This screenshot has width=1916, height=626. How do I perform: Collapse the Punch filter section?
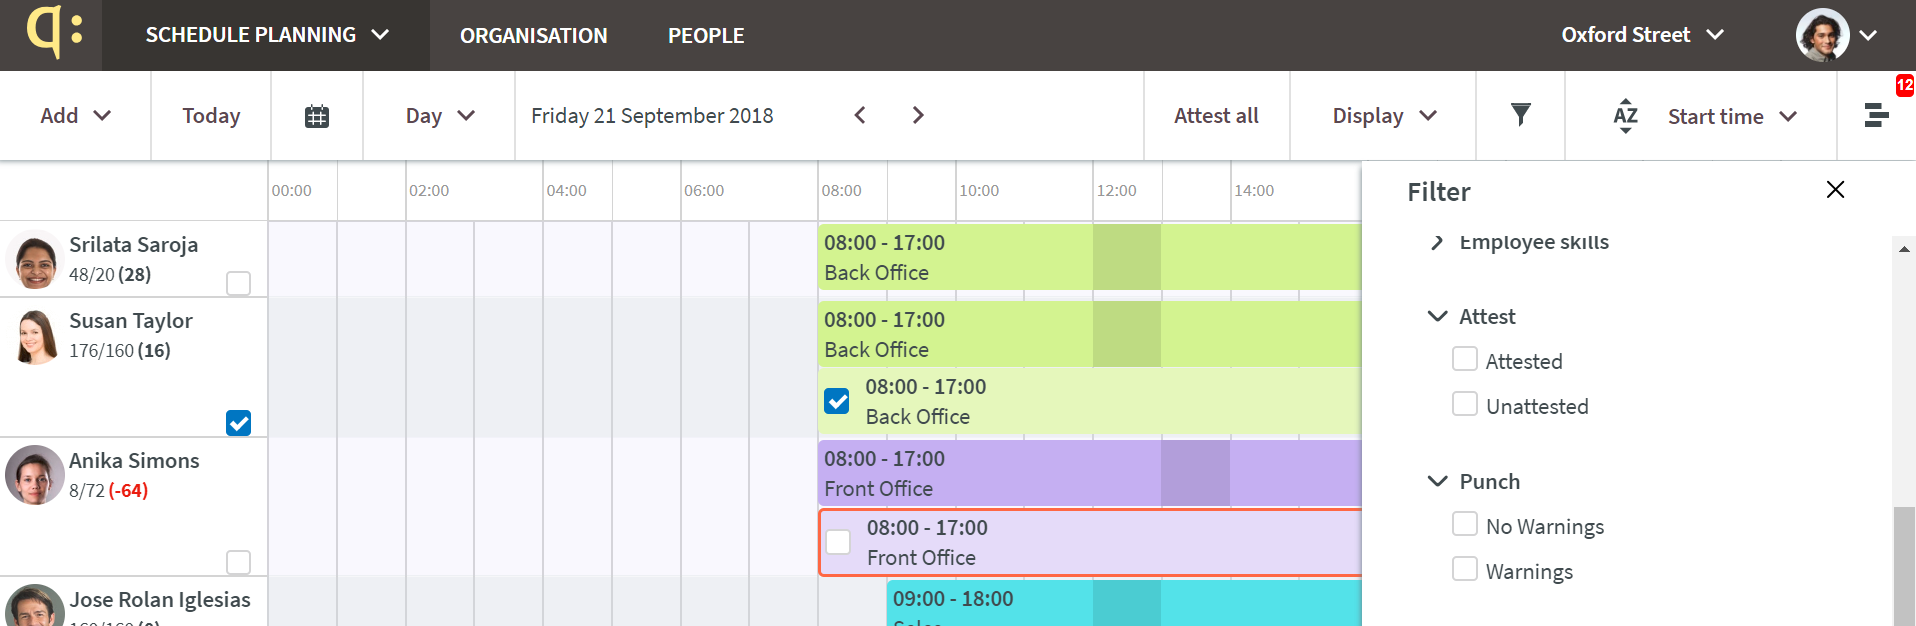pyautogui.click(x=1437, y=481)
